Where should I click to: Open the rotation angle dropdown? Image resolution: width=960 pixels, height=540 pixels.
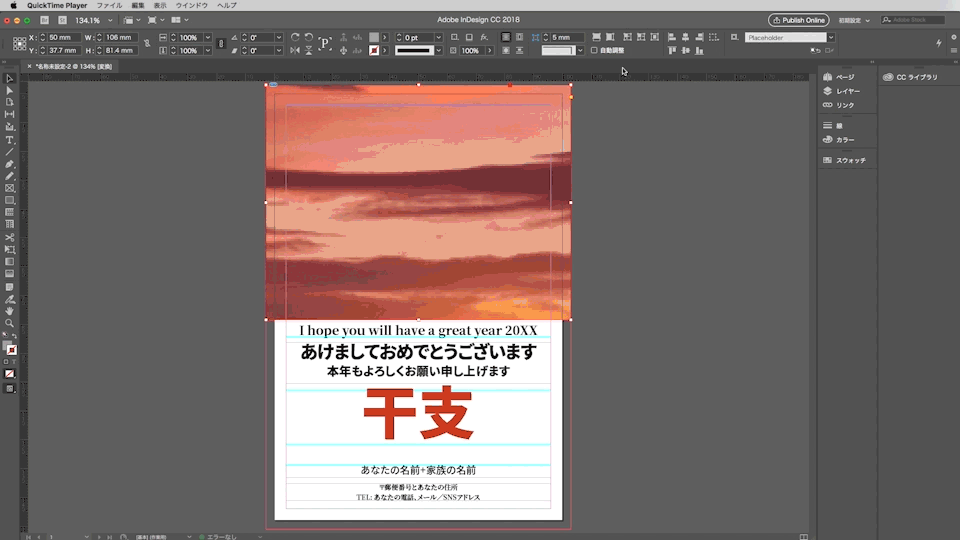[279, 37]
